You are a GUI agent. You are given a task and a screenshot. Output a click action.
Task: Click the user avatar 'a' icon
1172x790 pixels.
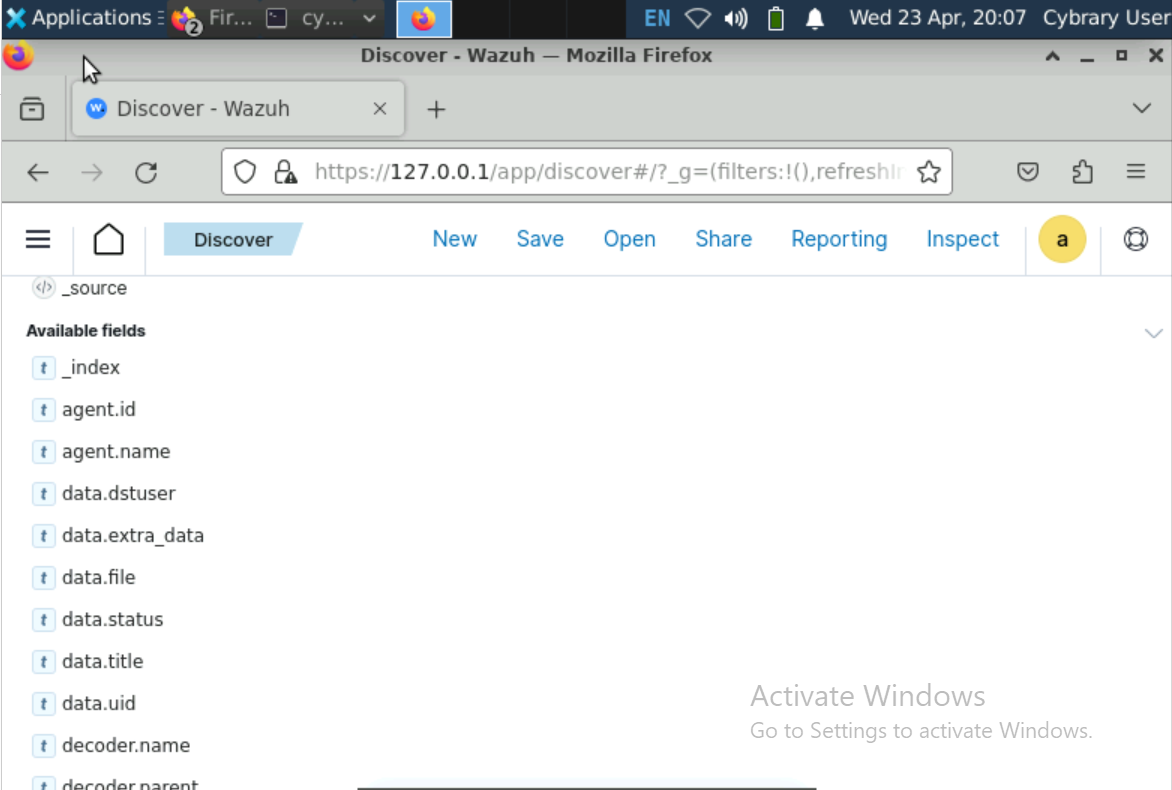(1062, 240)
